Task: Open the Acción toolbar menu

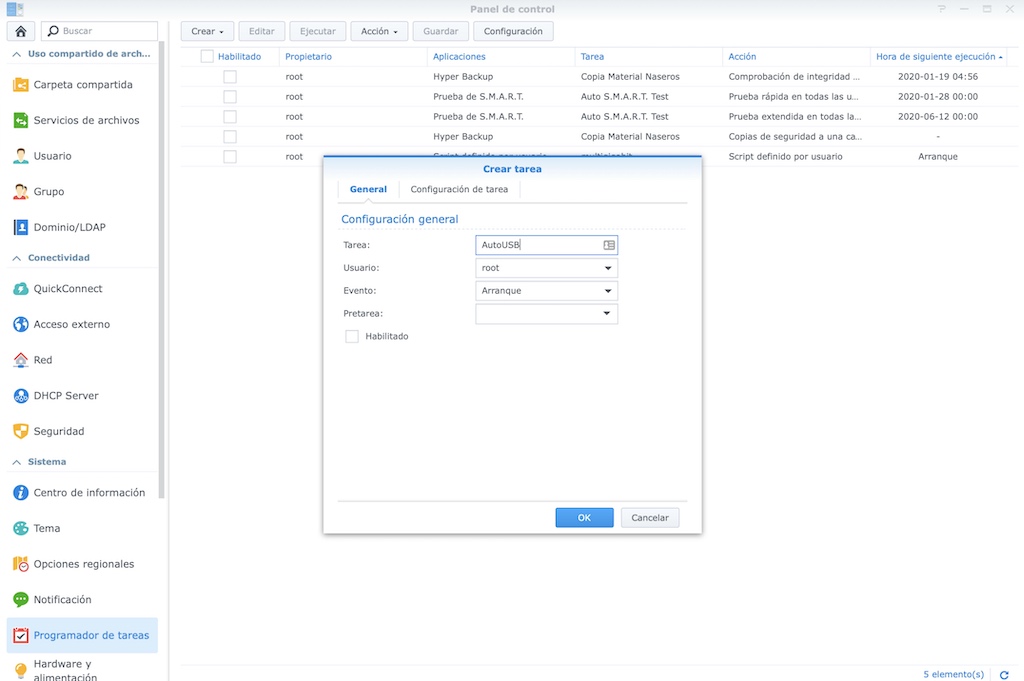Action: click(378, 31)
